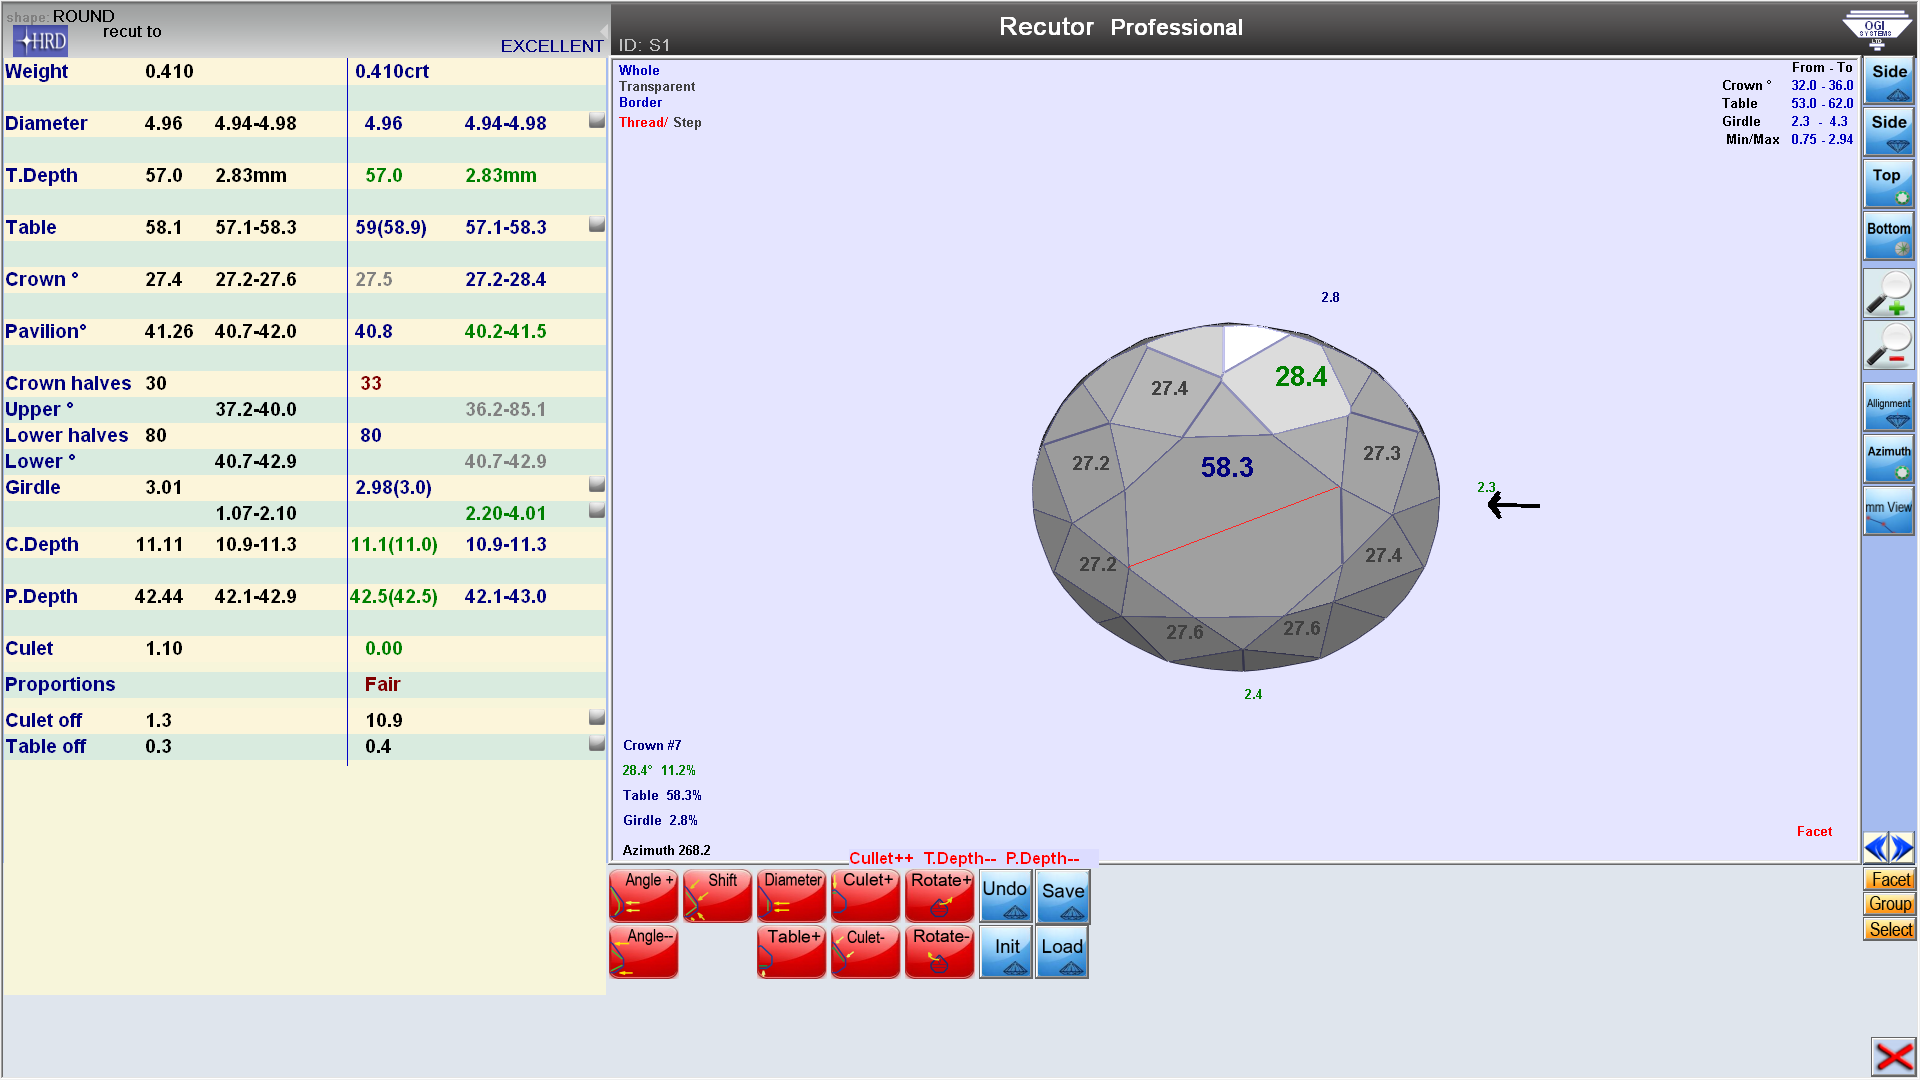Switch to Top view of diamond
The height and width of the screenshot is (1080, 1920).
coord(1888,184)
